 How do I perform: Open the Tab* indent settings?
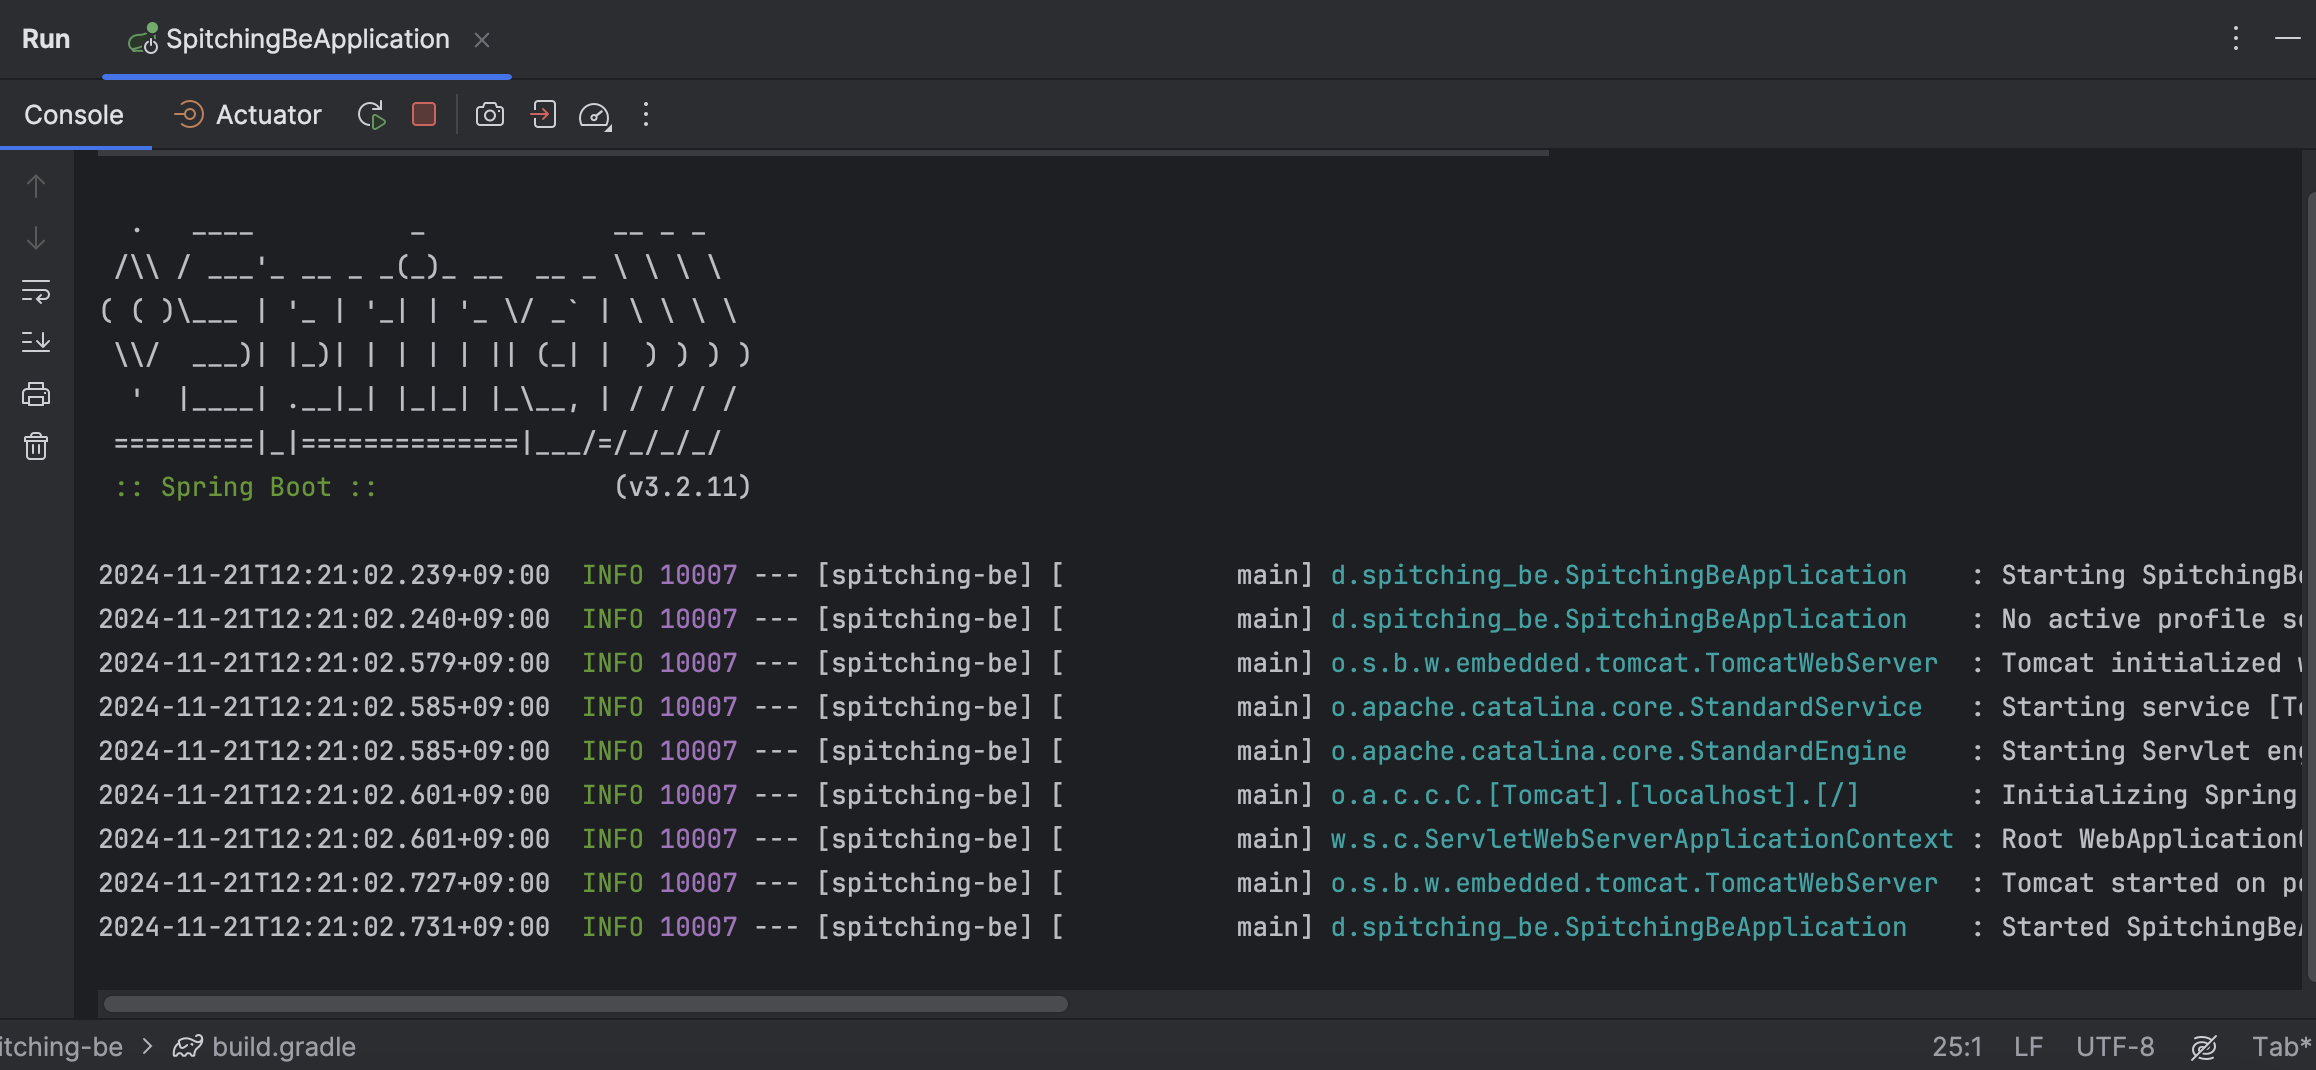(2282, 1047)
